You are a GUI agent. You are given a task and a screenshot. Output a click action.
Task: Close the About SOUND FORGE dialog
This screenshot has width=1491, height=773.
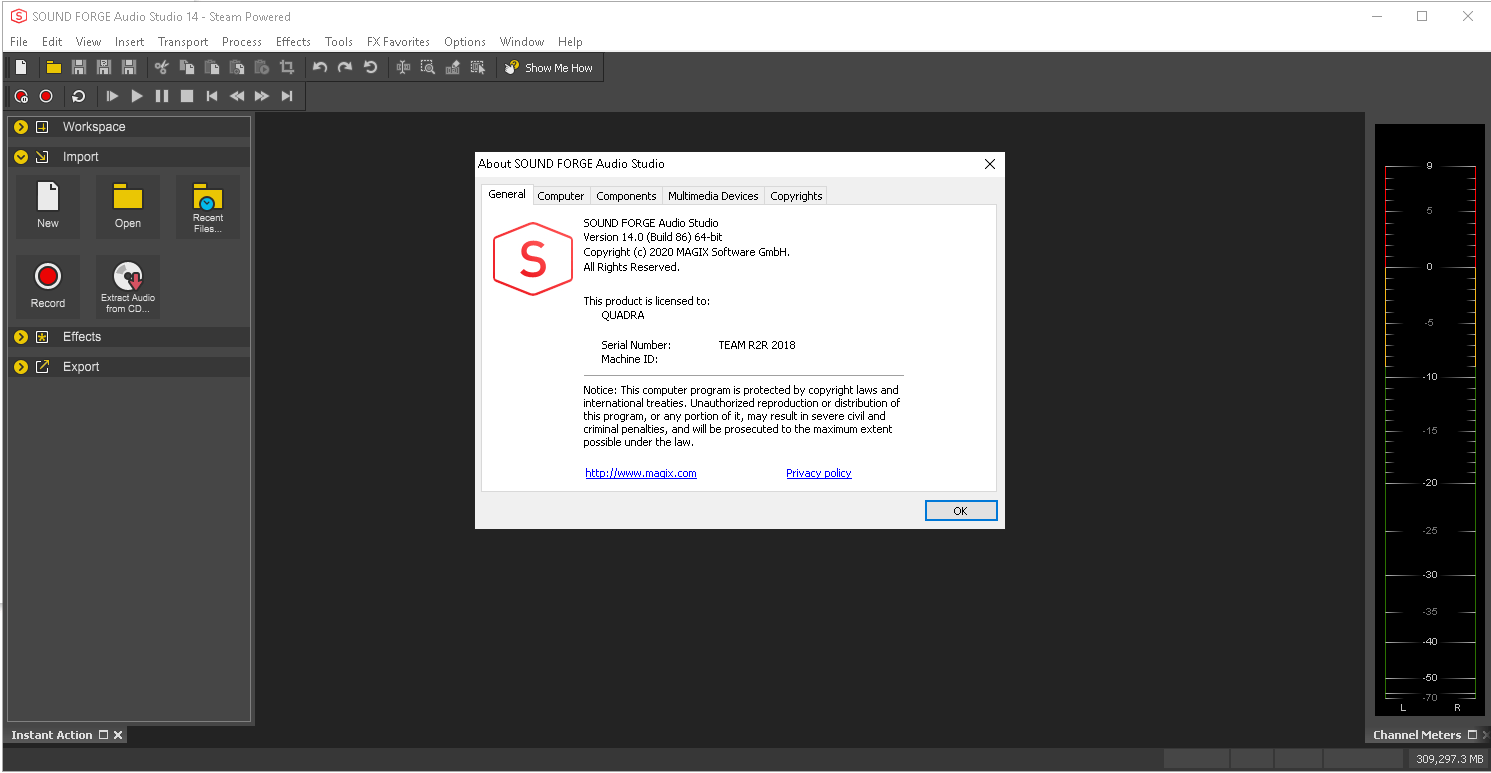(x=990, y=164)
